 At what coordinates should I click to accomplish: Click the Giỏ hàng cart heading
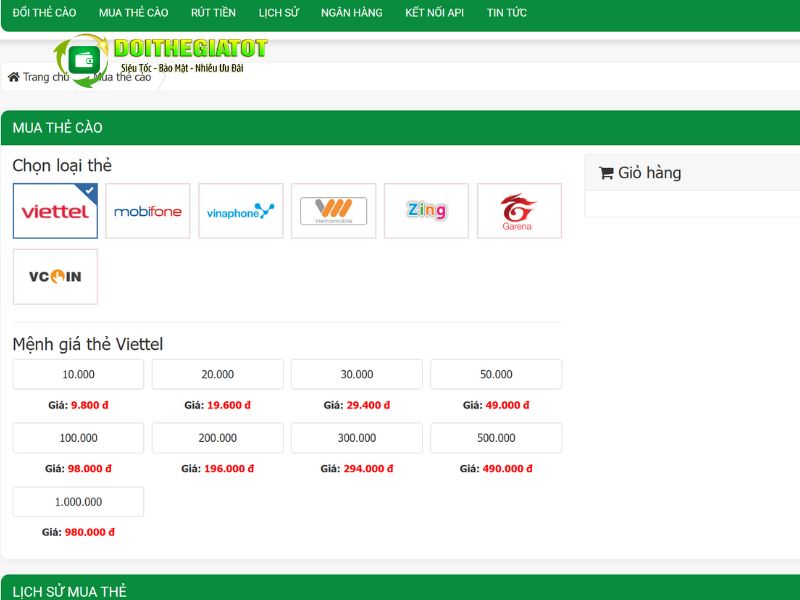(x=649, y=173)
